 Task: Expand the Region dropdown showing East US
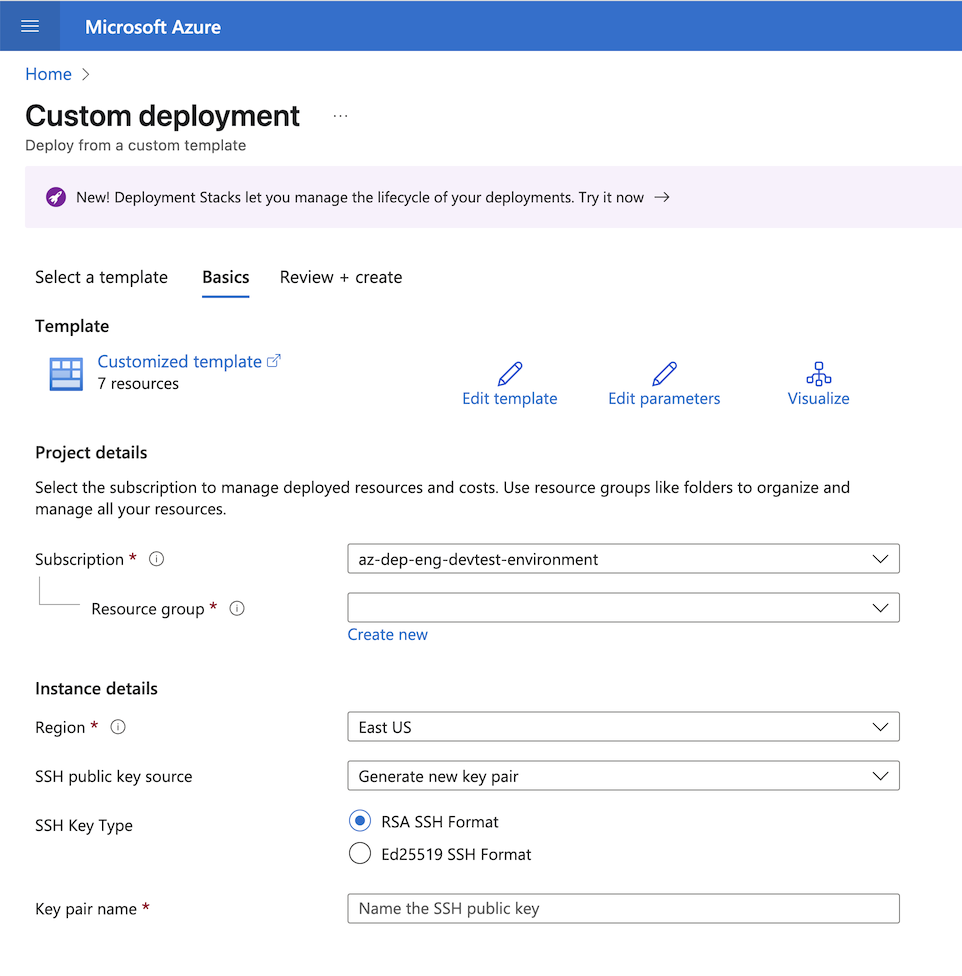[623, 727]
